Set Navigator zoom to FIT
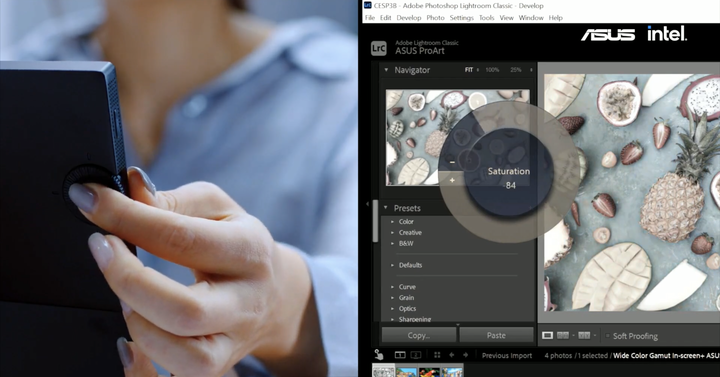This screenshot has width=720, height=377. (x=469, y=70)
